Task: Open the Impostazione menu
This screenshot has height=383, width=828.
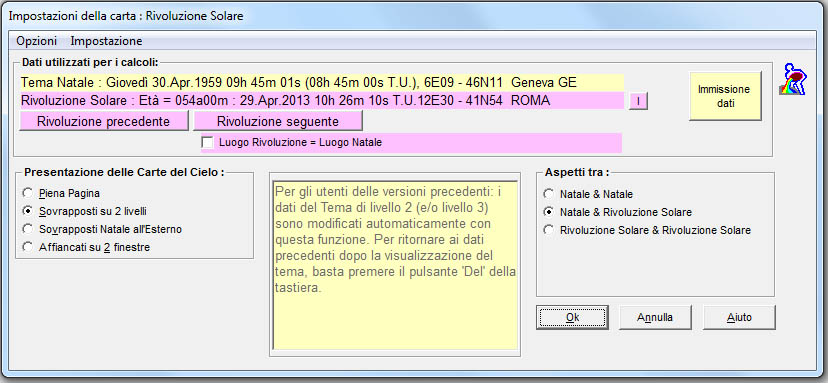Action: [x=106, y=41]
